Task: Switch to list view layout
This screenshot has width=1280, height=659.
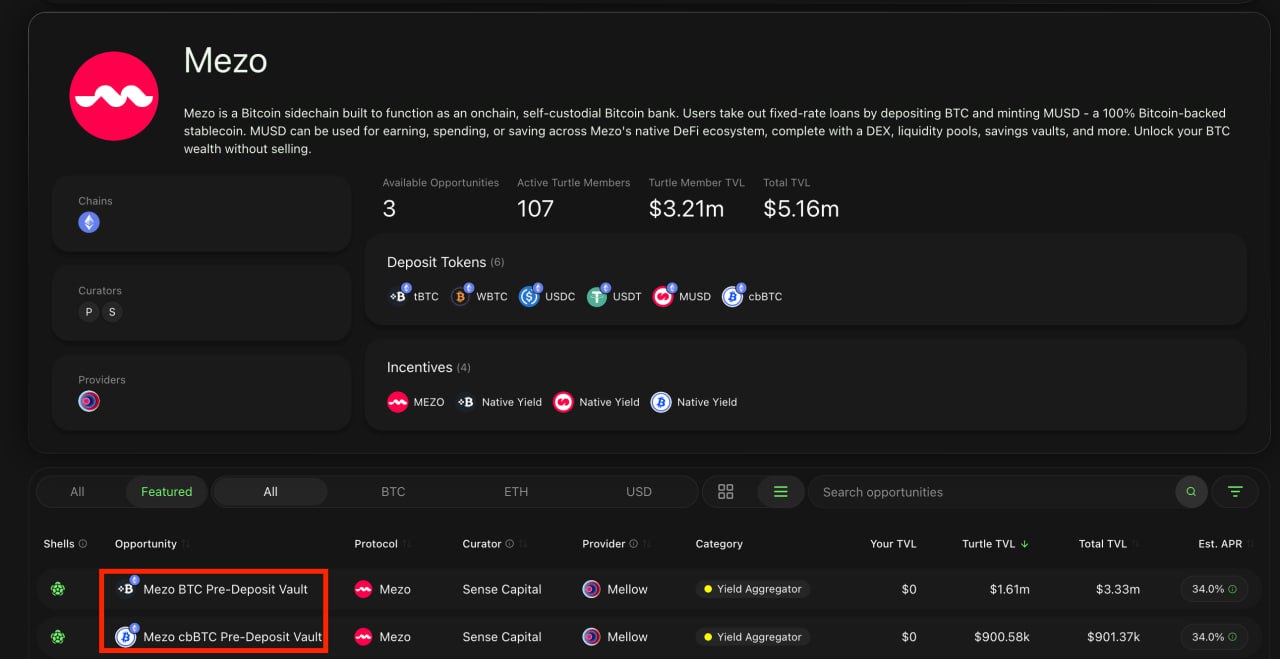Action: point(781,492)
